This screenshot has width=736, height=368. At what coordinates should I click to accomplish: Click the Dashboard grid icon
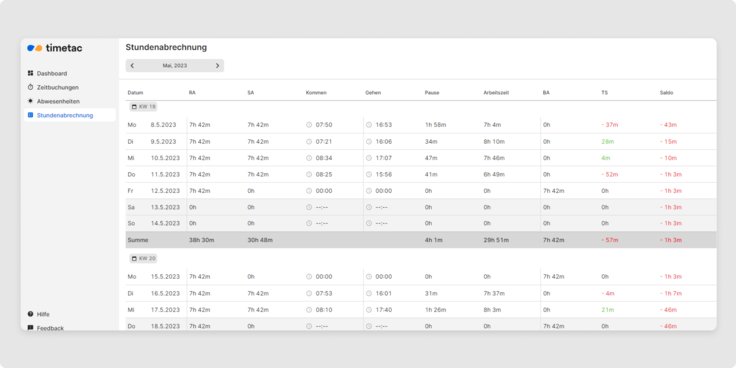31,73
